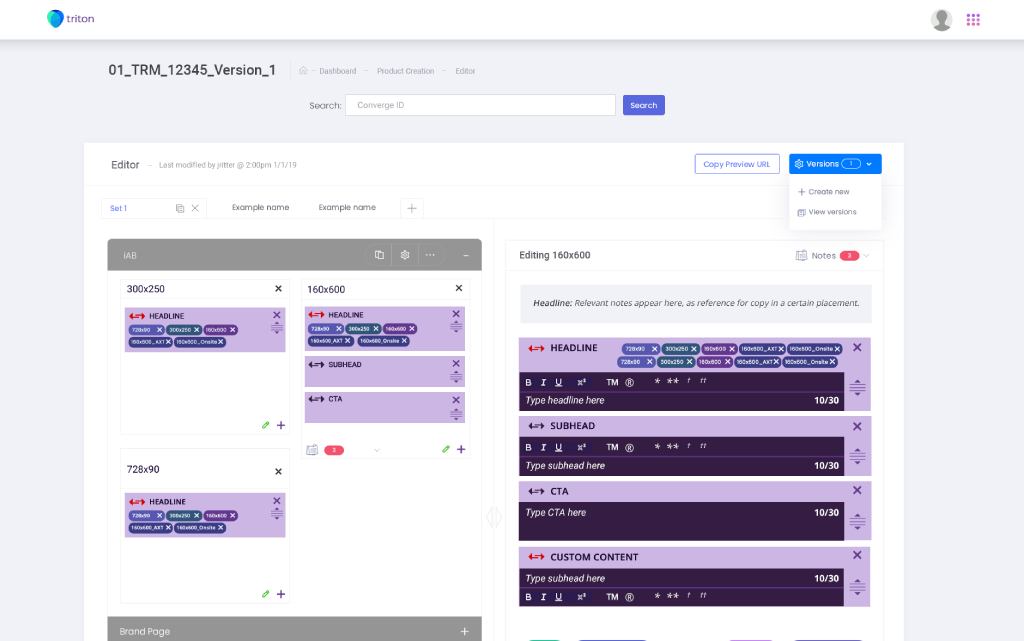The height and width of the screenshot is (641, 1024).
Task: Toggle italic in the Subhead editor toolbar
Action: (543, 447)
